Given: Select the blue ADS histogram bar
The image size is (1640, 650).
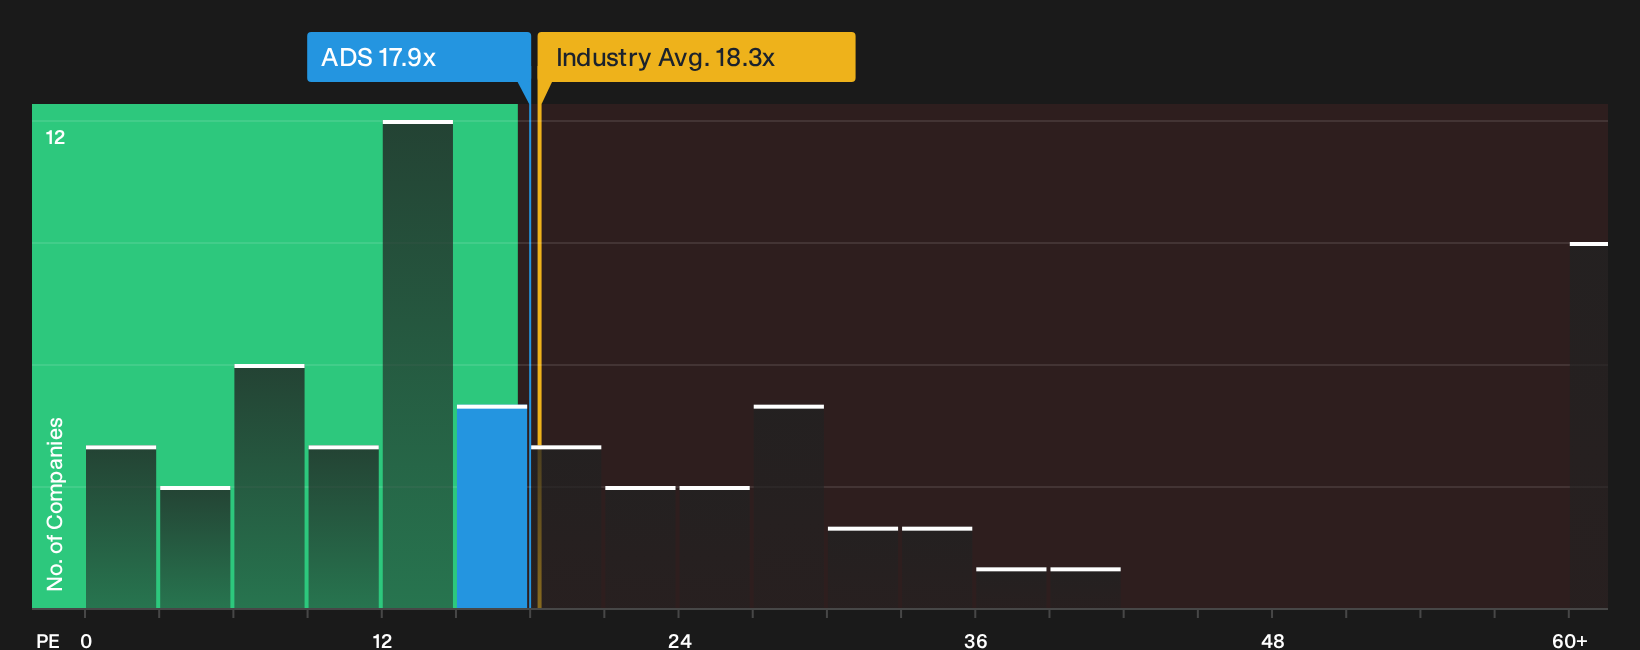Looking at the screenshot, I should (492, 507).
